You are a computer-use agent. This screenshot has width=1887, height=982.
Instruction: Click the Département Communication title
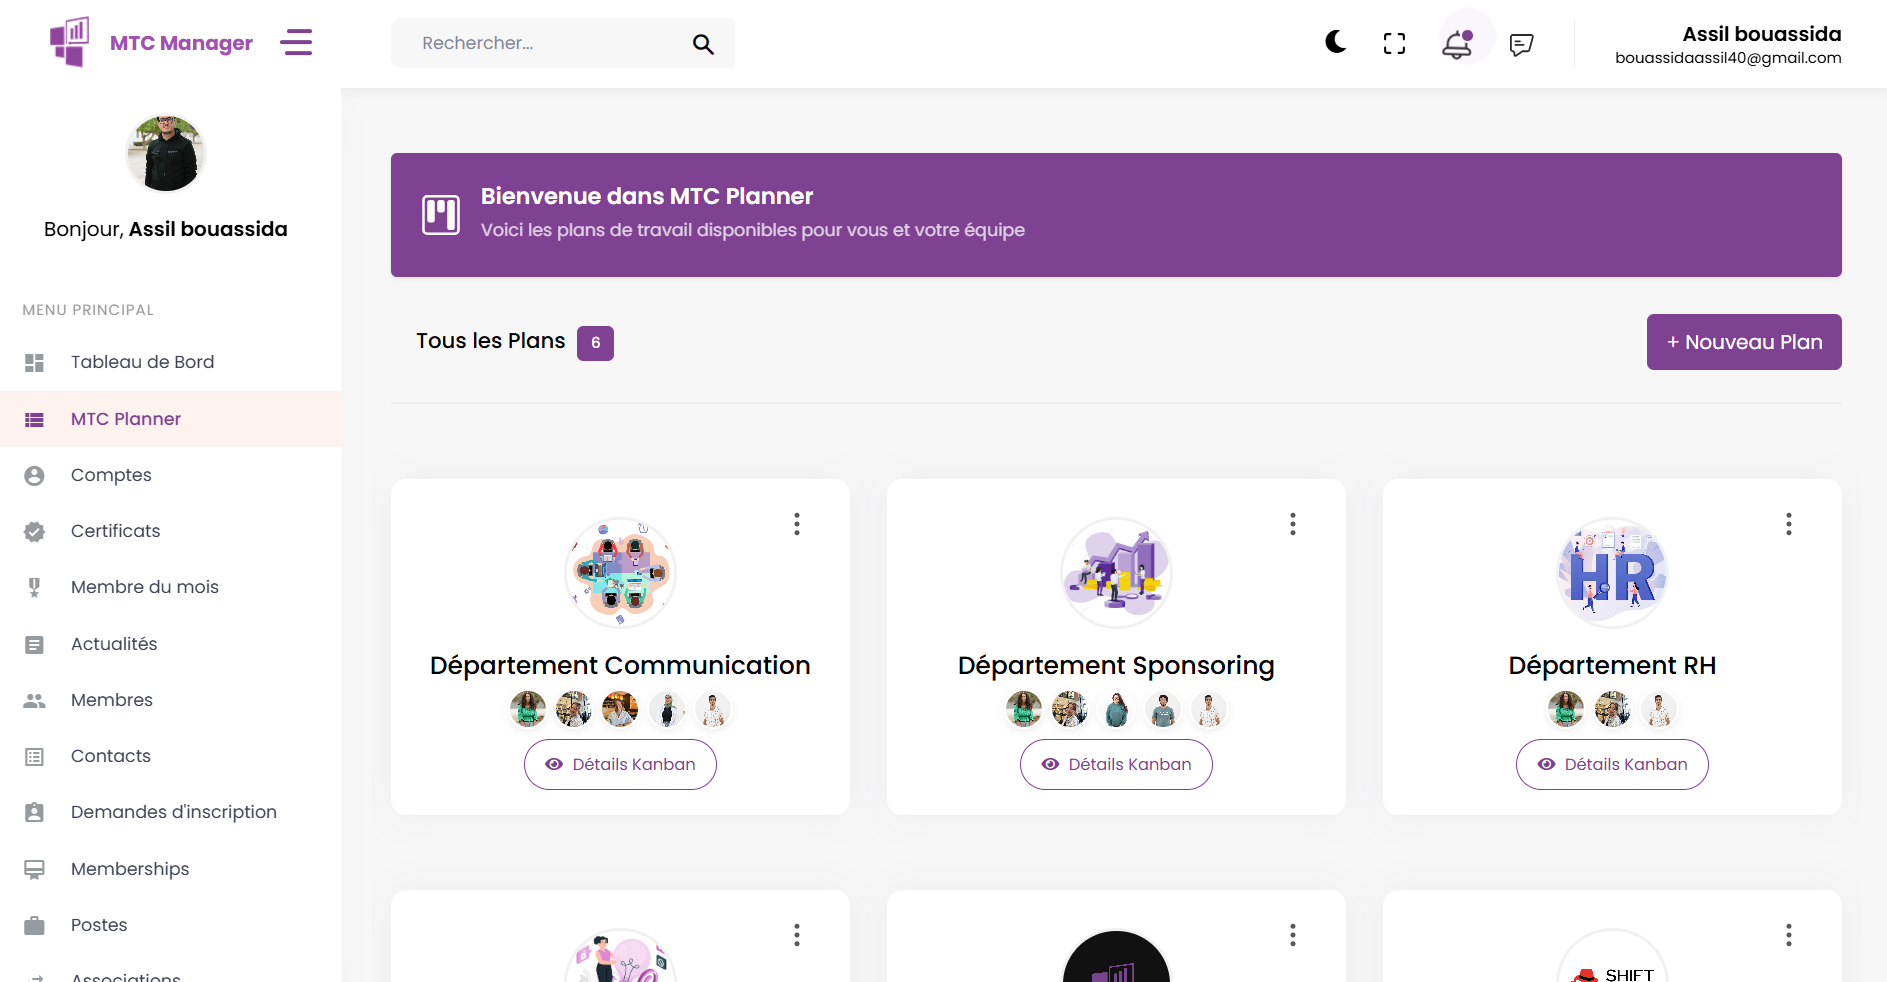click(620, 666)
